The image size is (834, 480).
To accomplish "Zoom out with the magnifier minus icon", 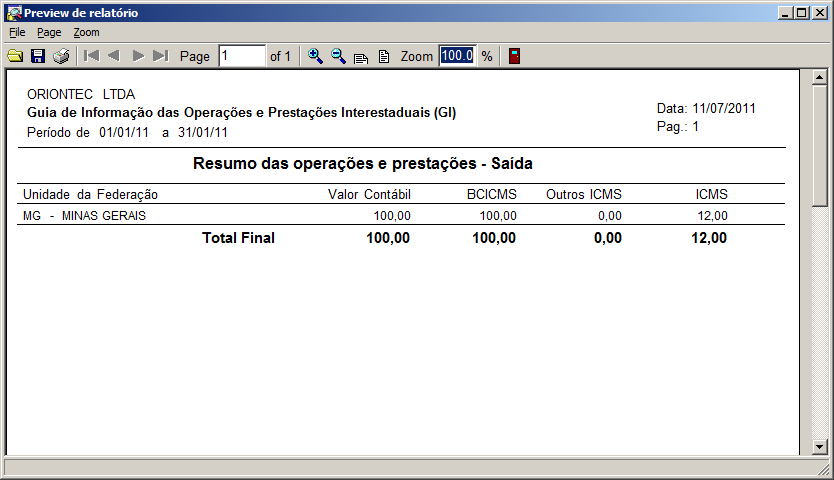I will [x=338, y=56].
